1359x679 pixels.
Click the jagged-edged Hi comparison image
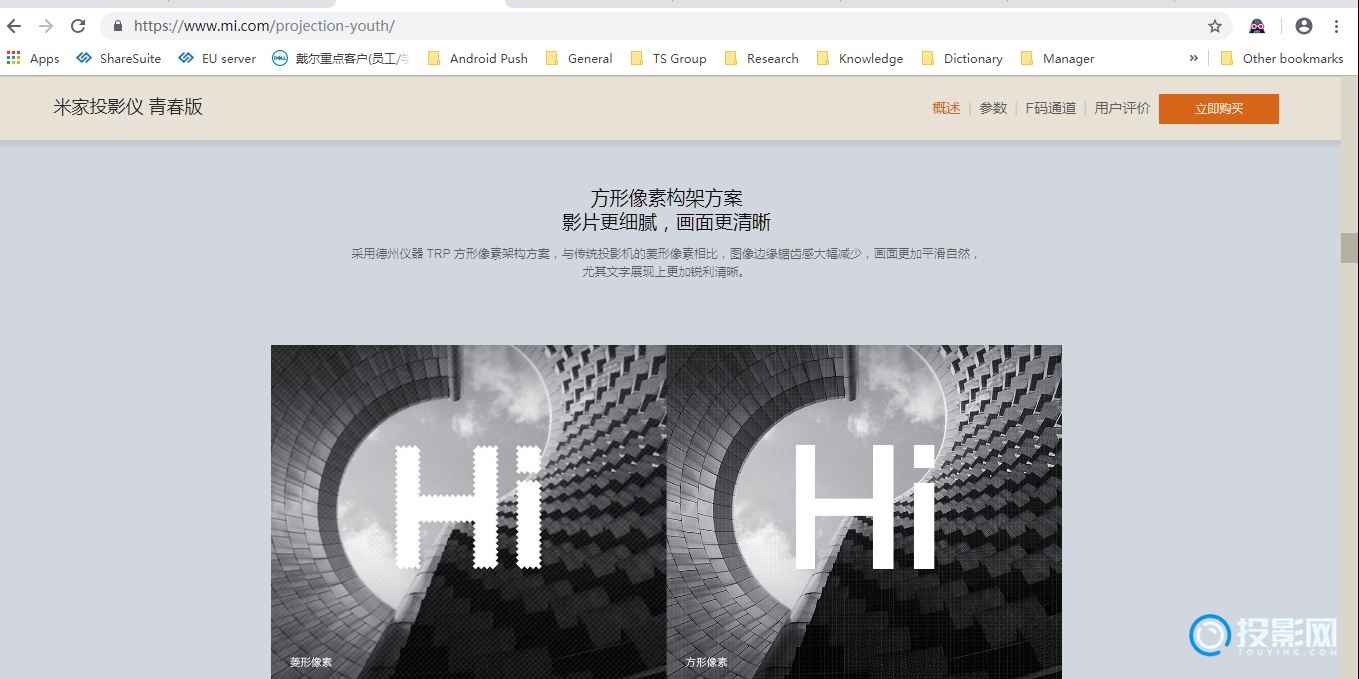click(x=469, y=512)
